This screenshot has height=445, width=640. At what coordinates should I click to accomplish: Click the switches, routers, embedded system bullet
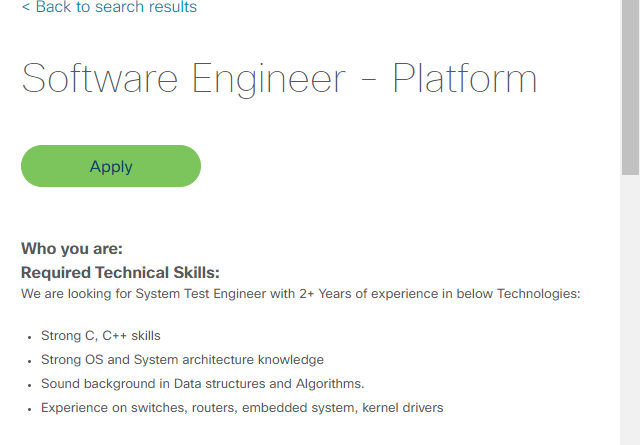pyautogui.click(x=242, y=408)
